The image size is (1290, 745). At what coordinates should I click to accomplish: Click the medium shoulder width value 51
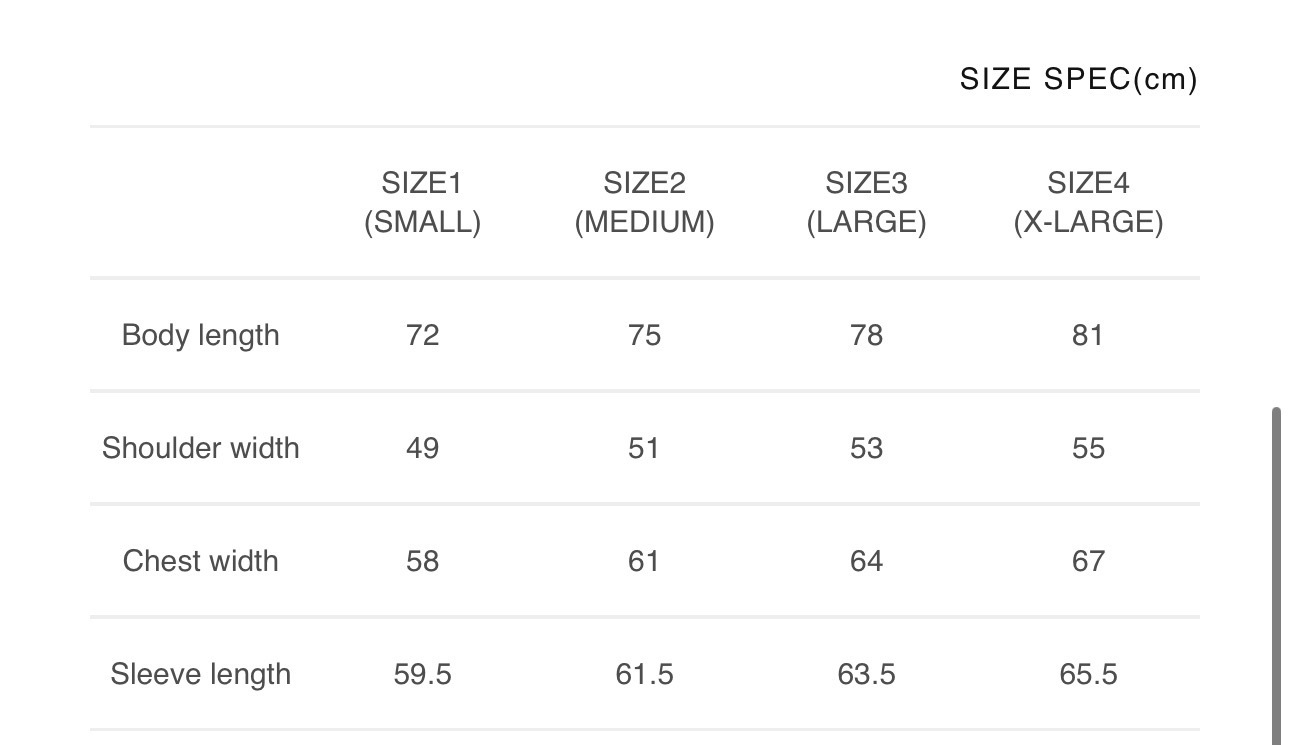[x=644, y=448]
